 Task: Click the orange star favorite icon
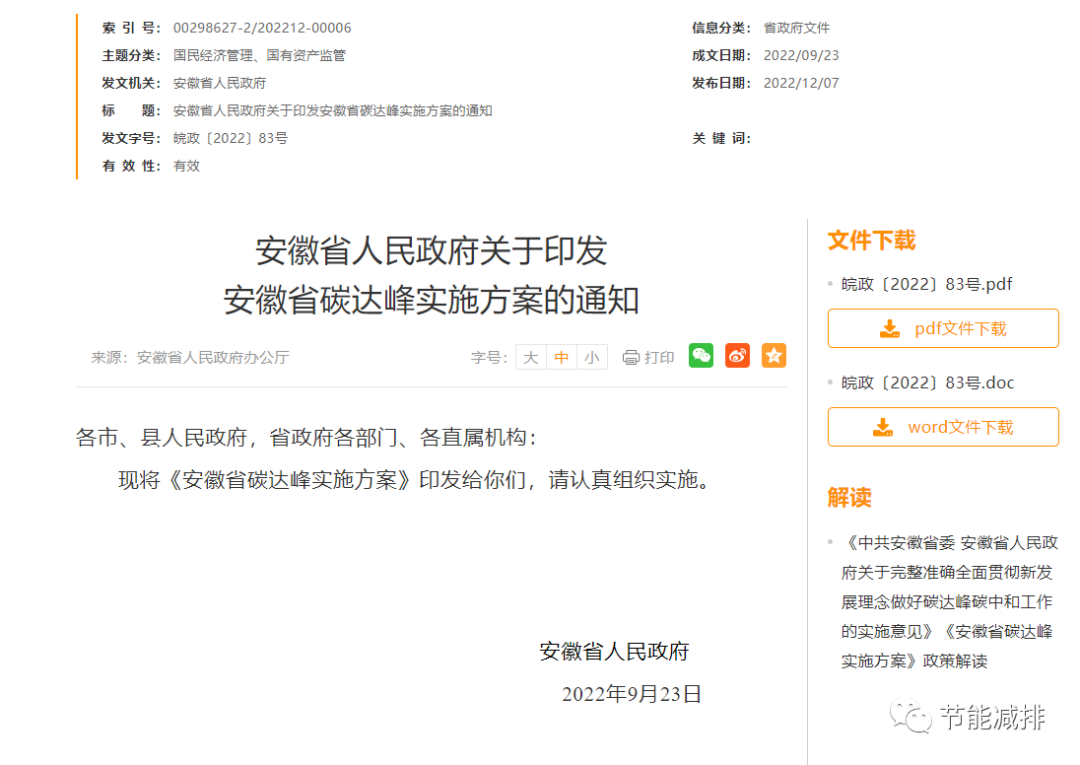pyautogui.click(x=773, y=356)
